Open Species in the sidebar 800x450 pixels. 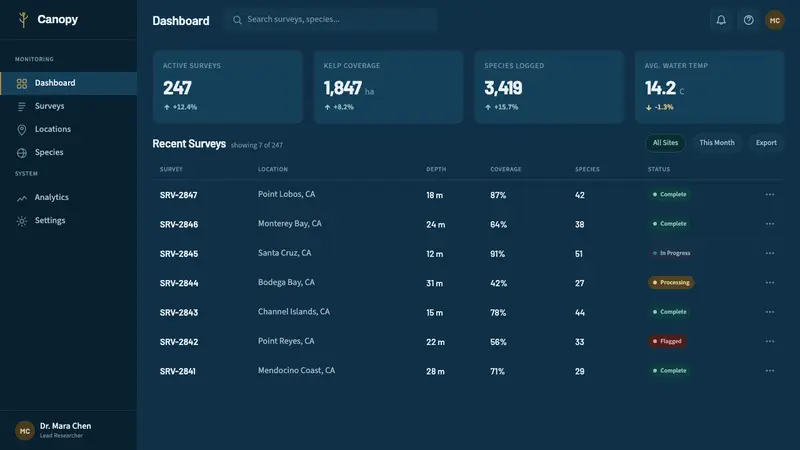click(x=68, y=152)
